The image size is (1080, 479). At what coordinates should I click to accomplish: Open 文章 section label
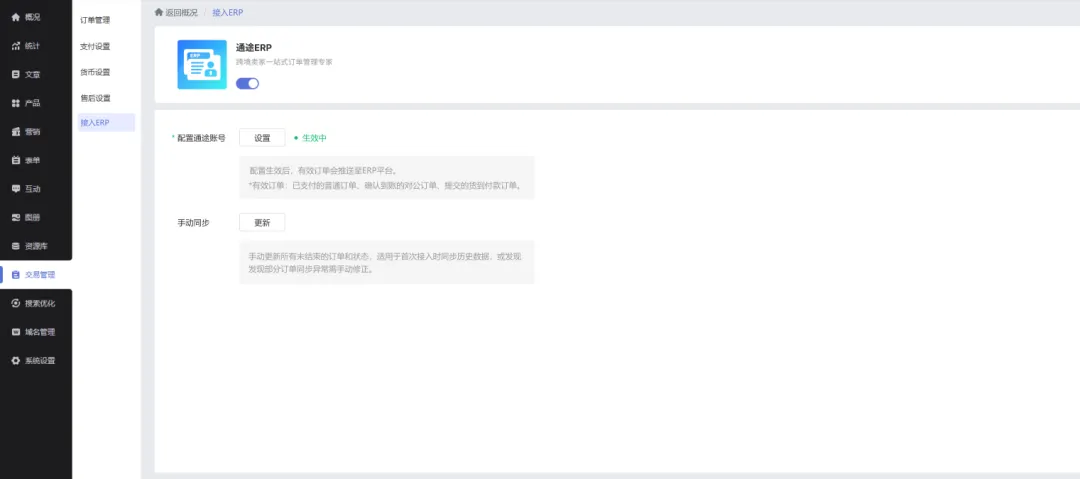click(32, 74)
